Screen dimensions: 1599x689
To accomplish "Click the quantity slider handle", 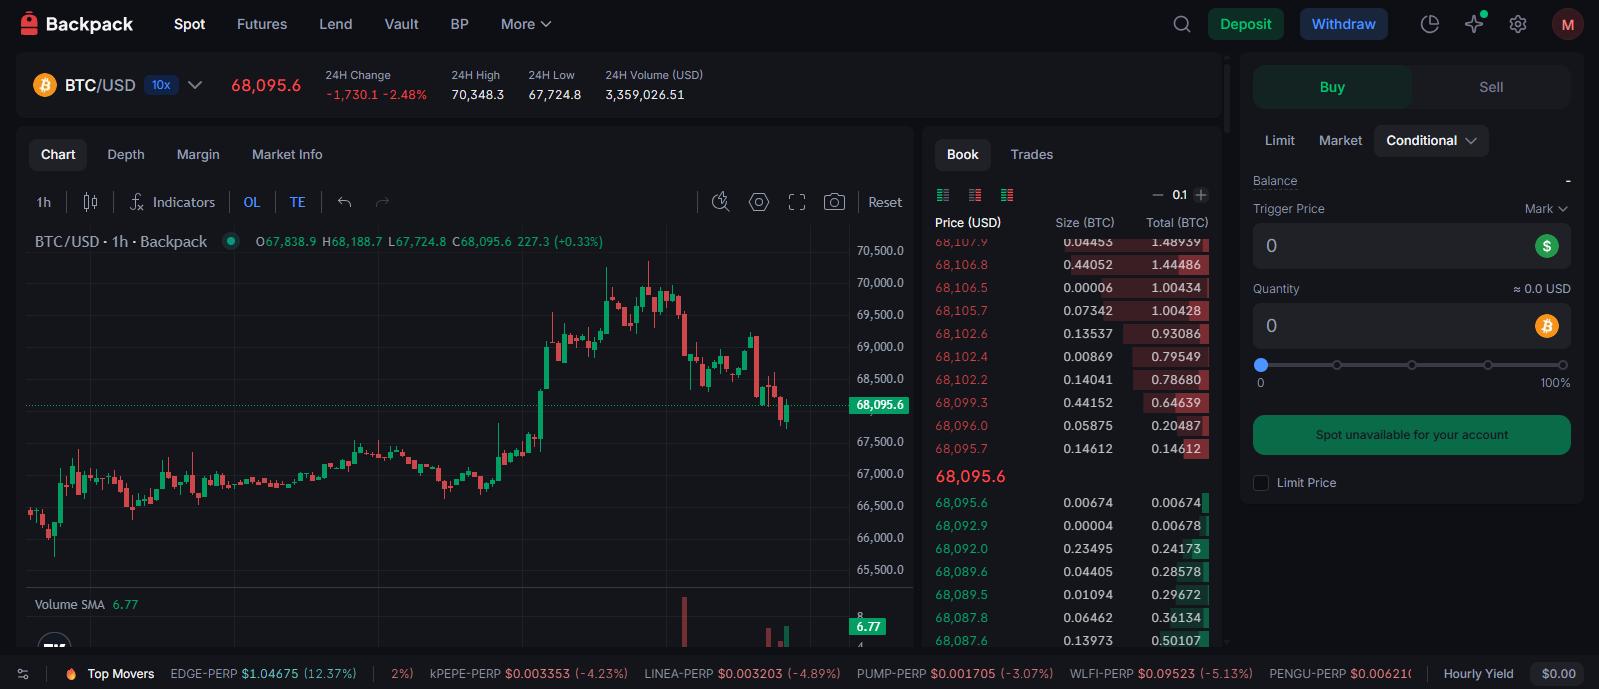I will [1261, 365].
